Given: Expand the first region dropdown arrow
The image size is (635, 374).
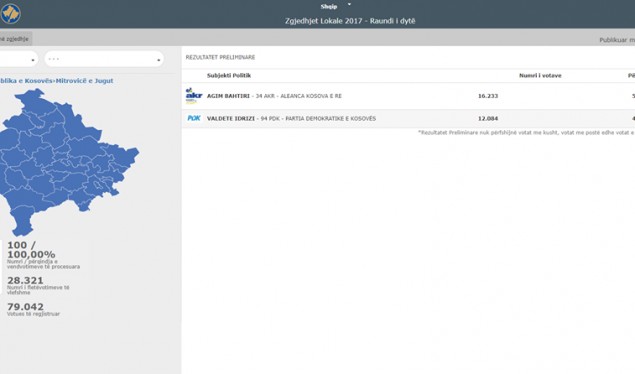Looking at the screenshot, I should tap(32, 60).
